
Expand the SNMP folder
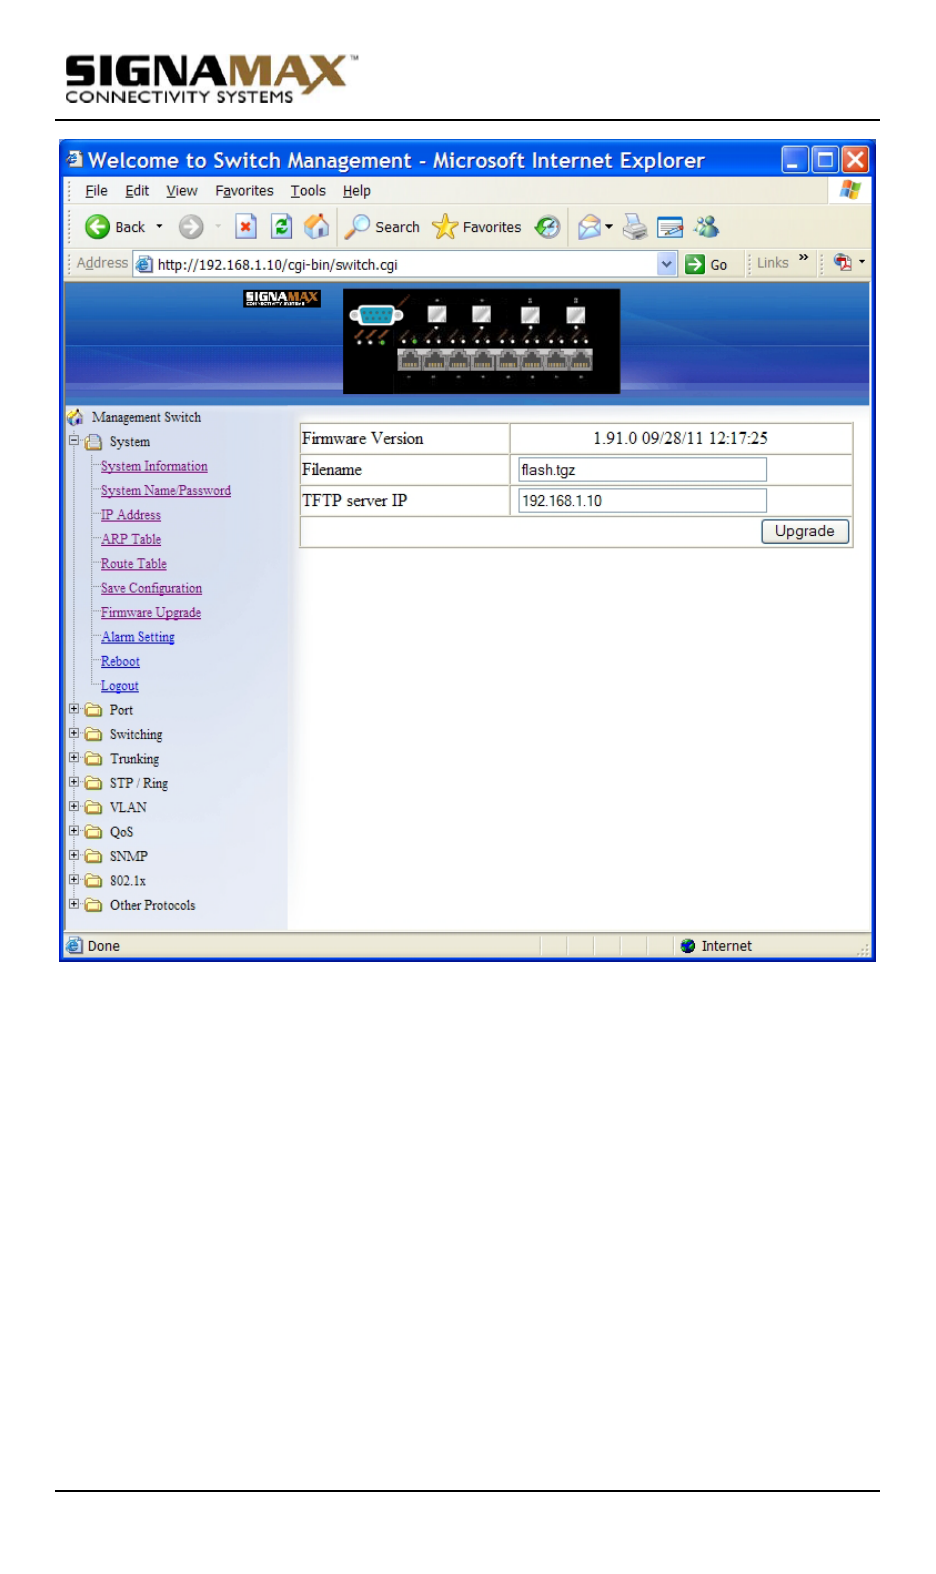(x=74, y=855)
